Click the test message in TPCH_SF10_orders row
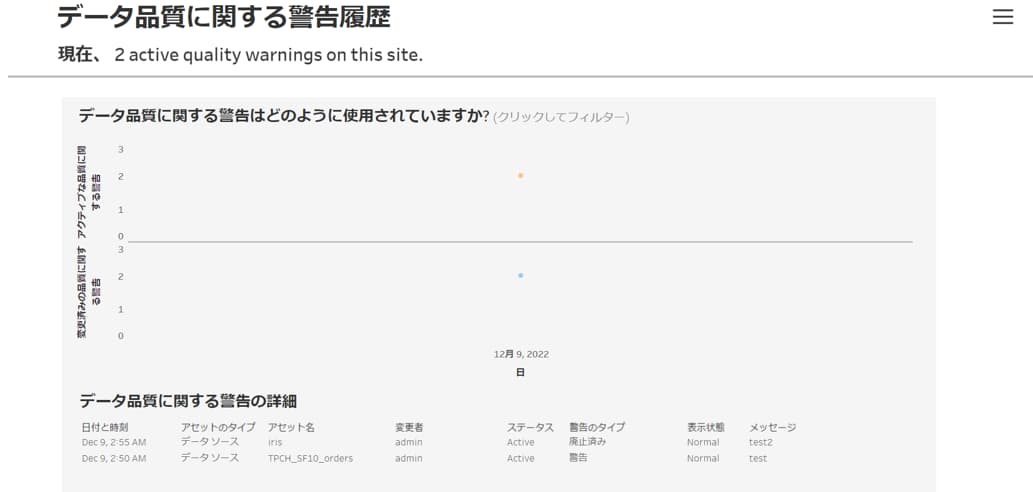 [758, 458]
